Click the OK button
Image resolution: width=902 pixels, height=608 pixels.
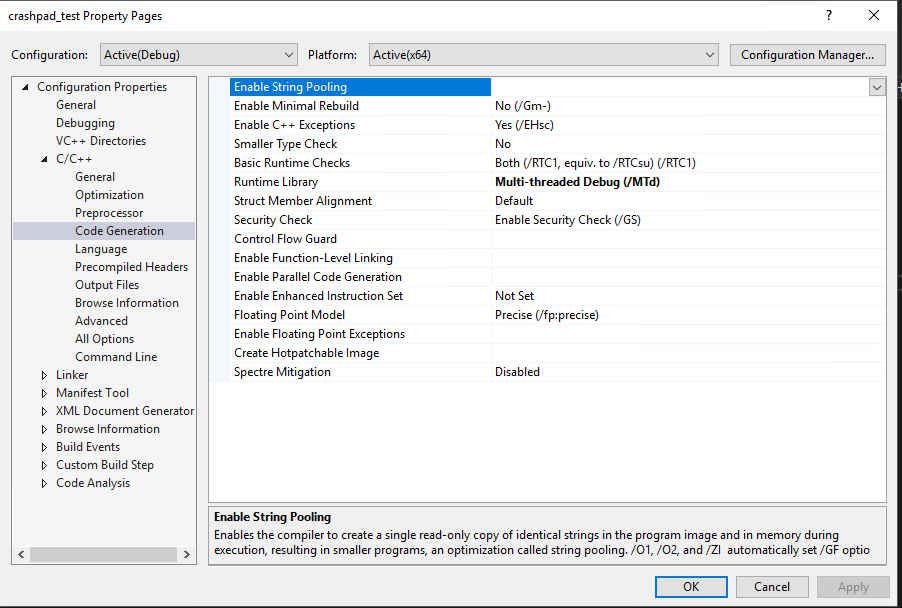tap(691, 587)
